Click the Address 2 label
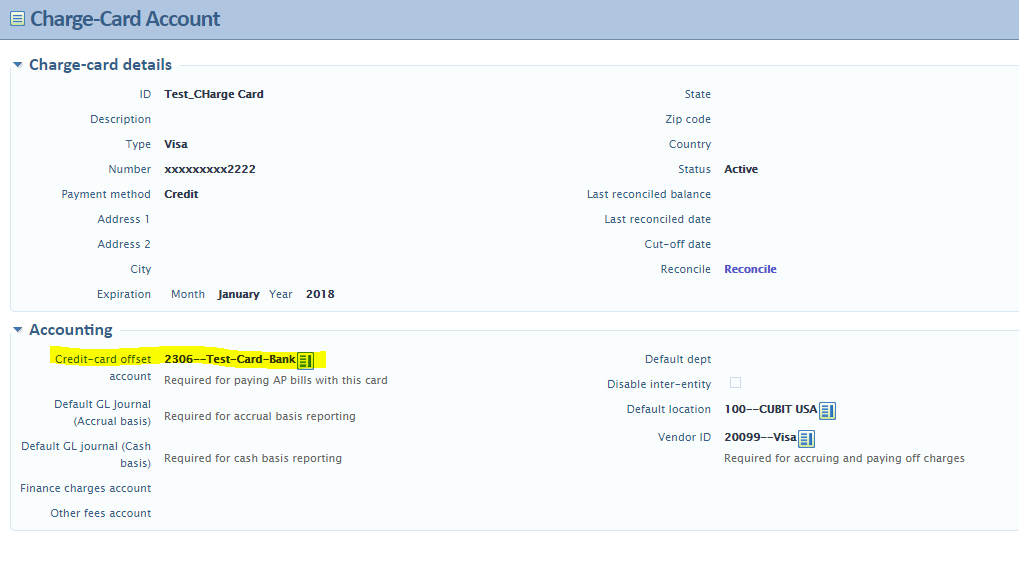1019x567 pixels. pyautogui.click(x=123, y=244)
